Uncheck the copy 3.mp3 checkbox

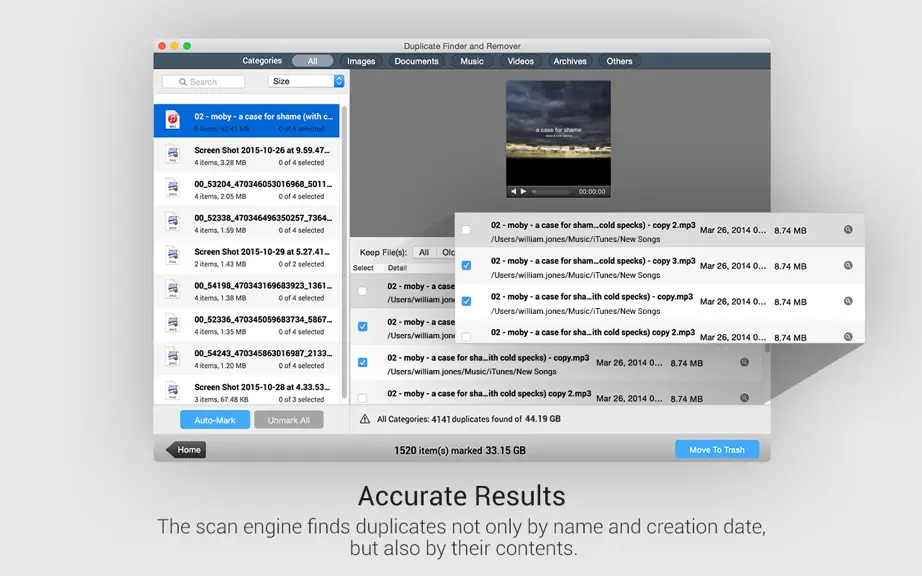click(466, 266)
